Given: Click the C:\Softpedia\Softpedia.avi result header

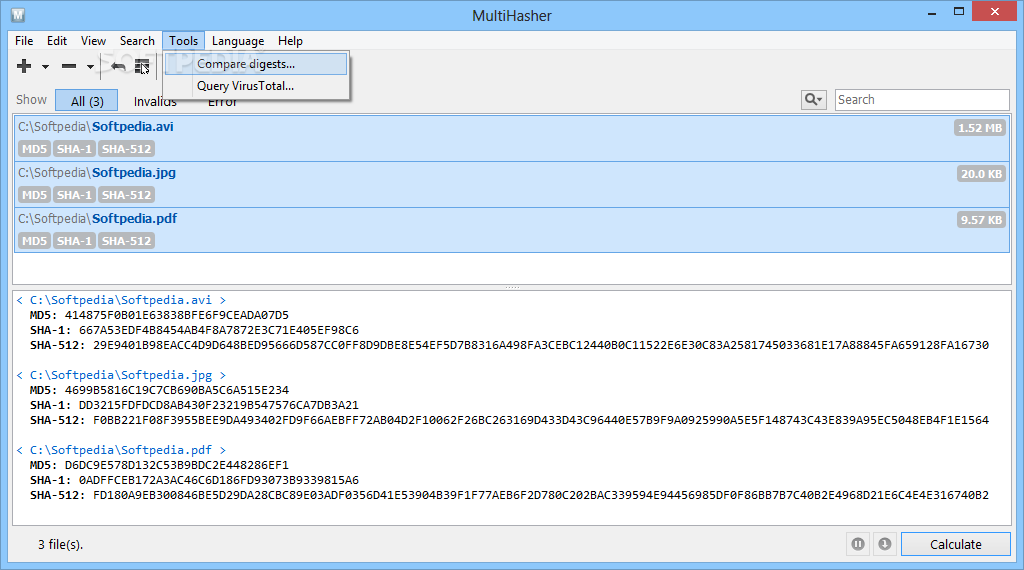Looking at the screenshot, I should (x=121, y=300).
